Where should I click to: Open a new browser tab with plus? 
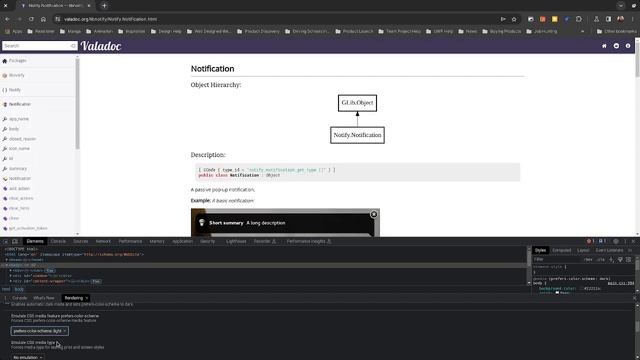tap(104, 6)
